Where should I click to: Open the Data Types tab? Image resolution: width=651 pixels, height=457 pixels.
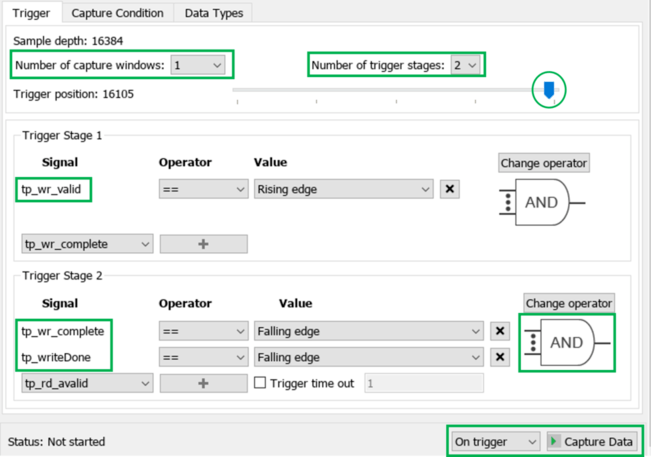[214, 13]
